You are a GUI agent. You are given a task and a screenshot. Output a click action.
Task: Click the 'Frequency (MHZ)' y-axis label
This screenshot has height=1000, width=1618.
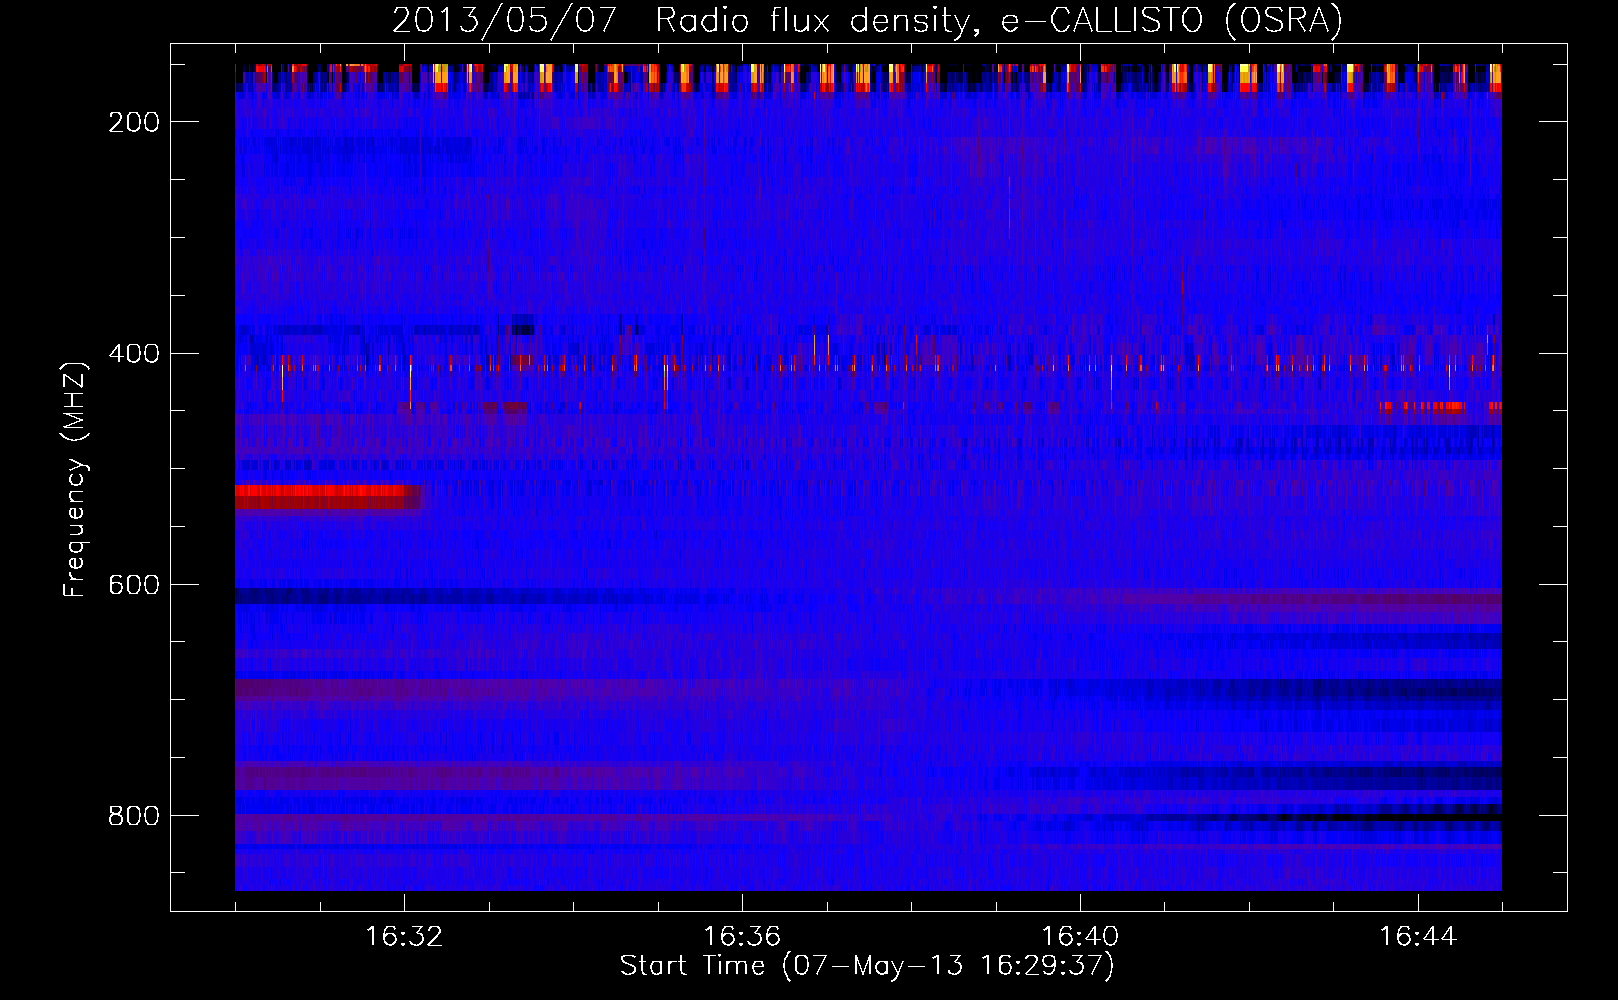pos(74,479)
